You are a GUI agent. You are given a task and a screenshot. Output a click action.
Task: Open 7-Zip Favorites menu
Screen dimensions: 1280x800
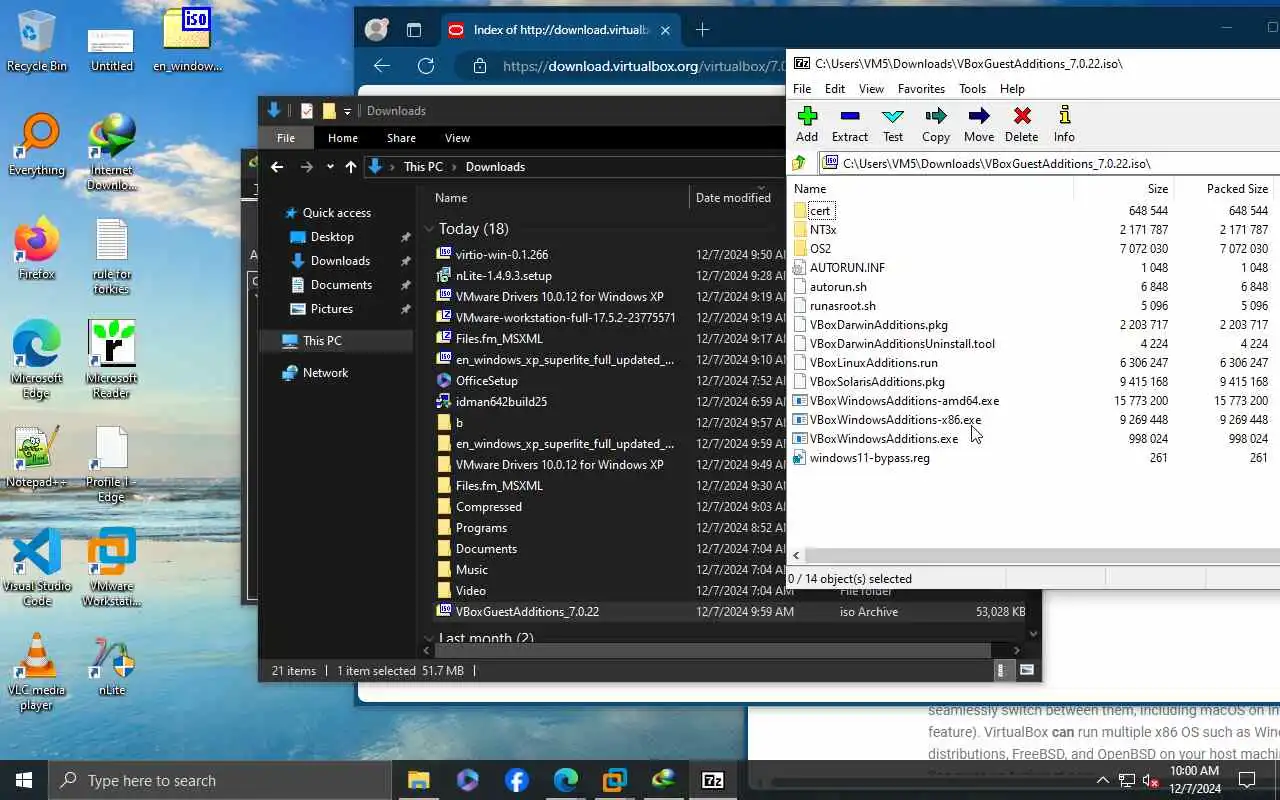click(x=921, y=89)
